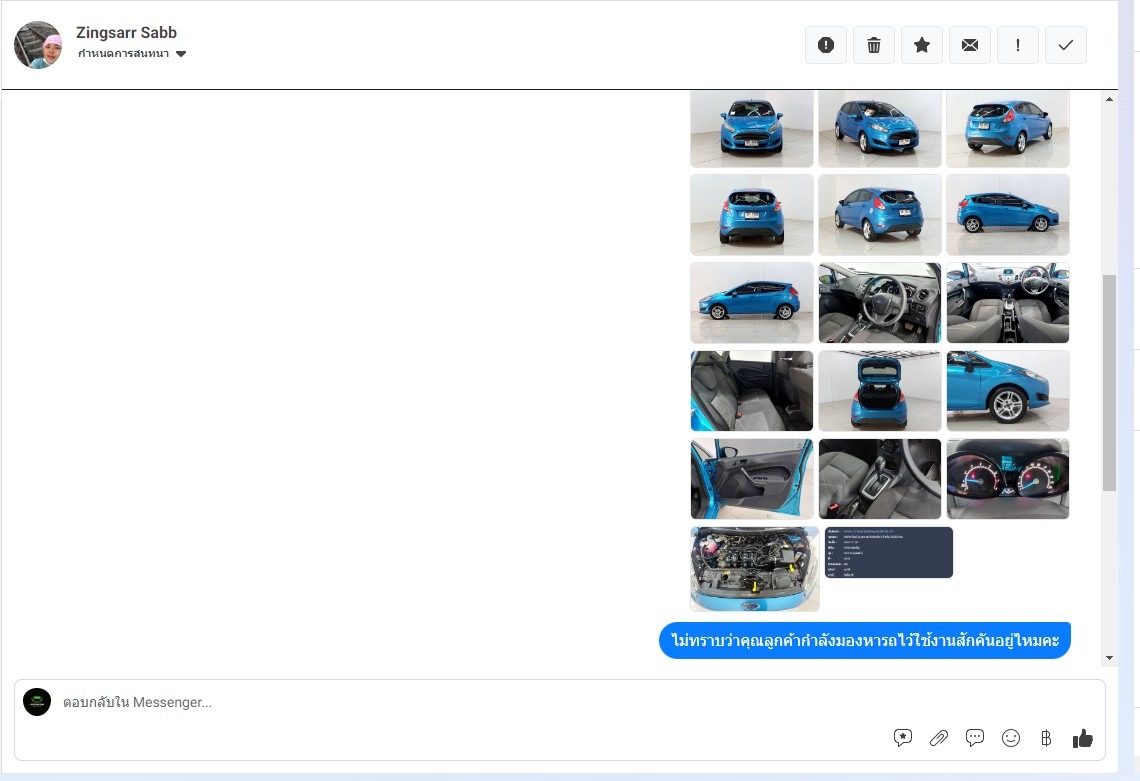Open Zingsarr Sabb profile picture
Screen dimensions: 1140x781
tap(38, 45)
